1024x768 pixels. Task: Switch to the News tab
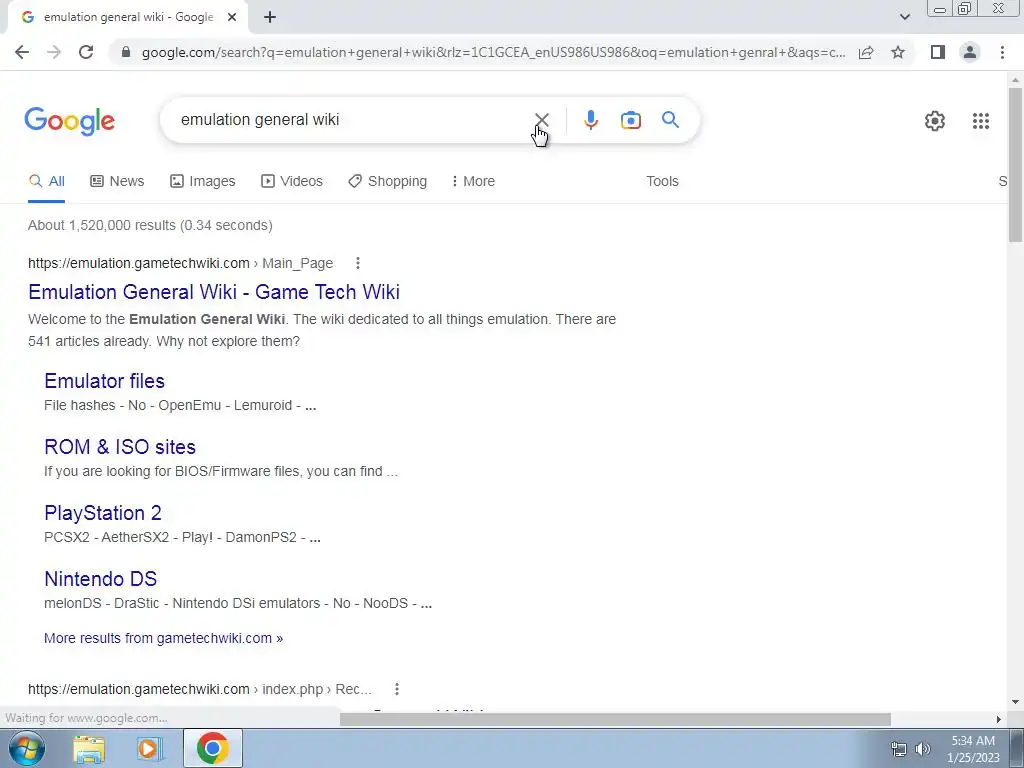117,182
